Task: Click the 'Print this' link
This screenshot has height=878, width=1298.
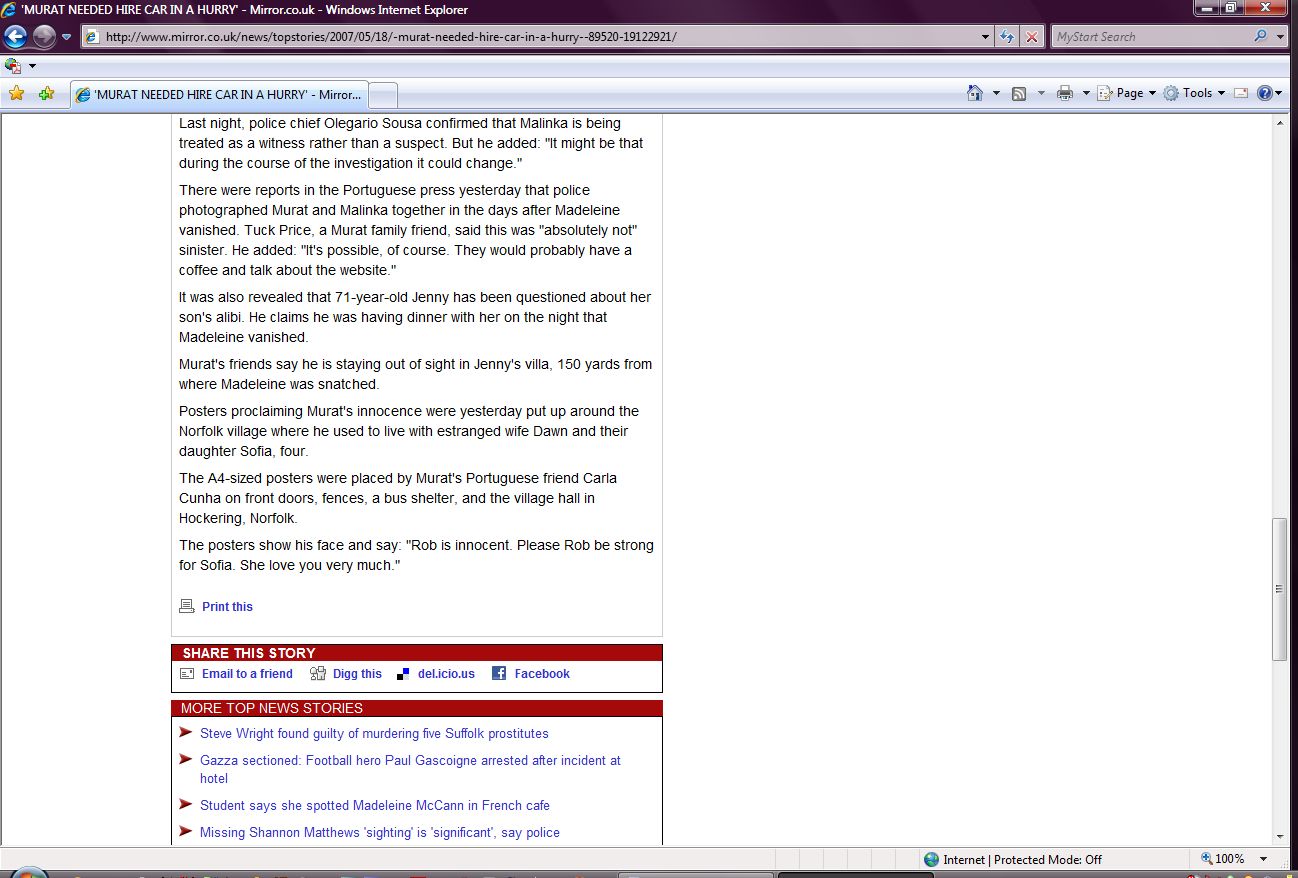Action: tap(227, 607)
